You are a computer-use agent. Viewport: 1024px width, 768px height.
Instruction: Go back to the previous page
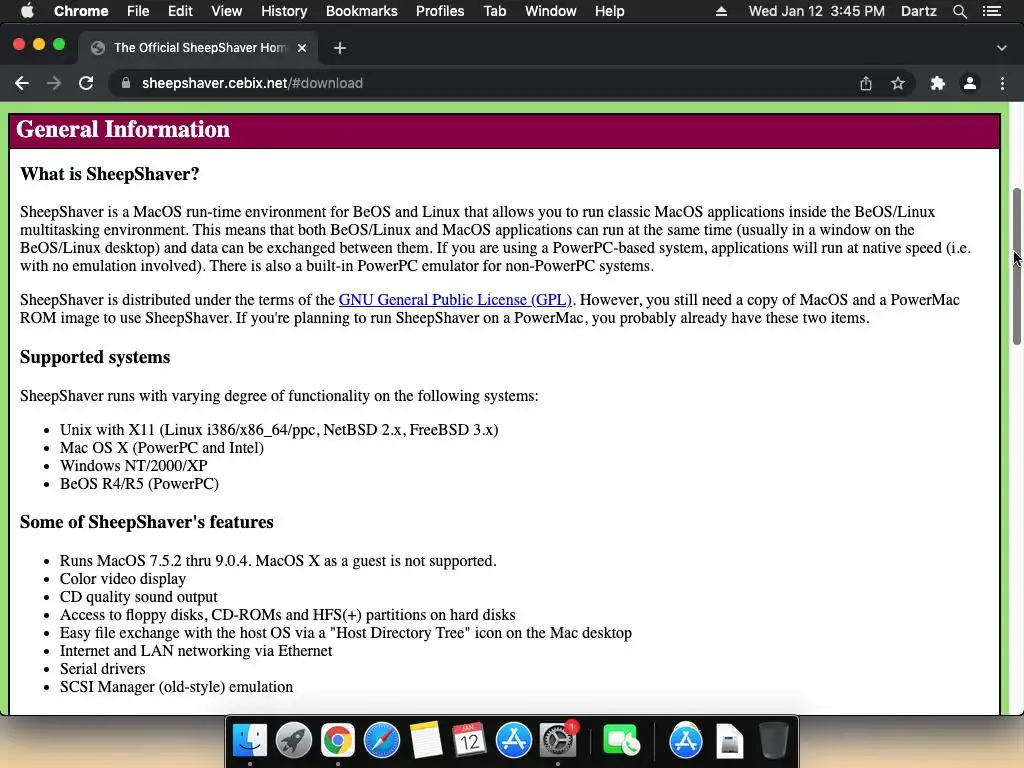pos(22,83)
